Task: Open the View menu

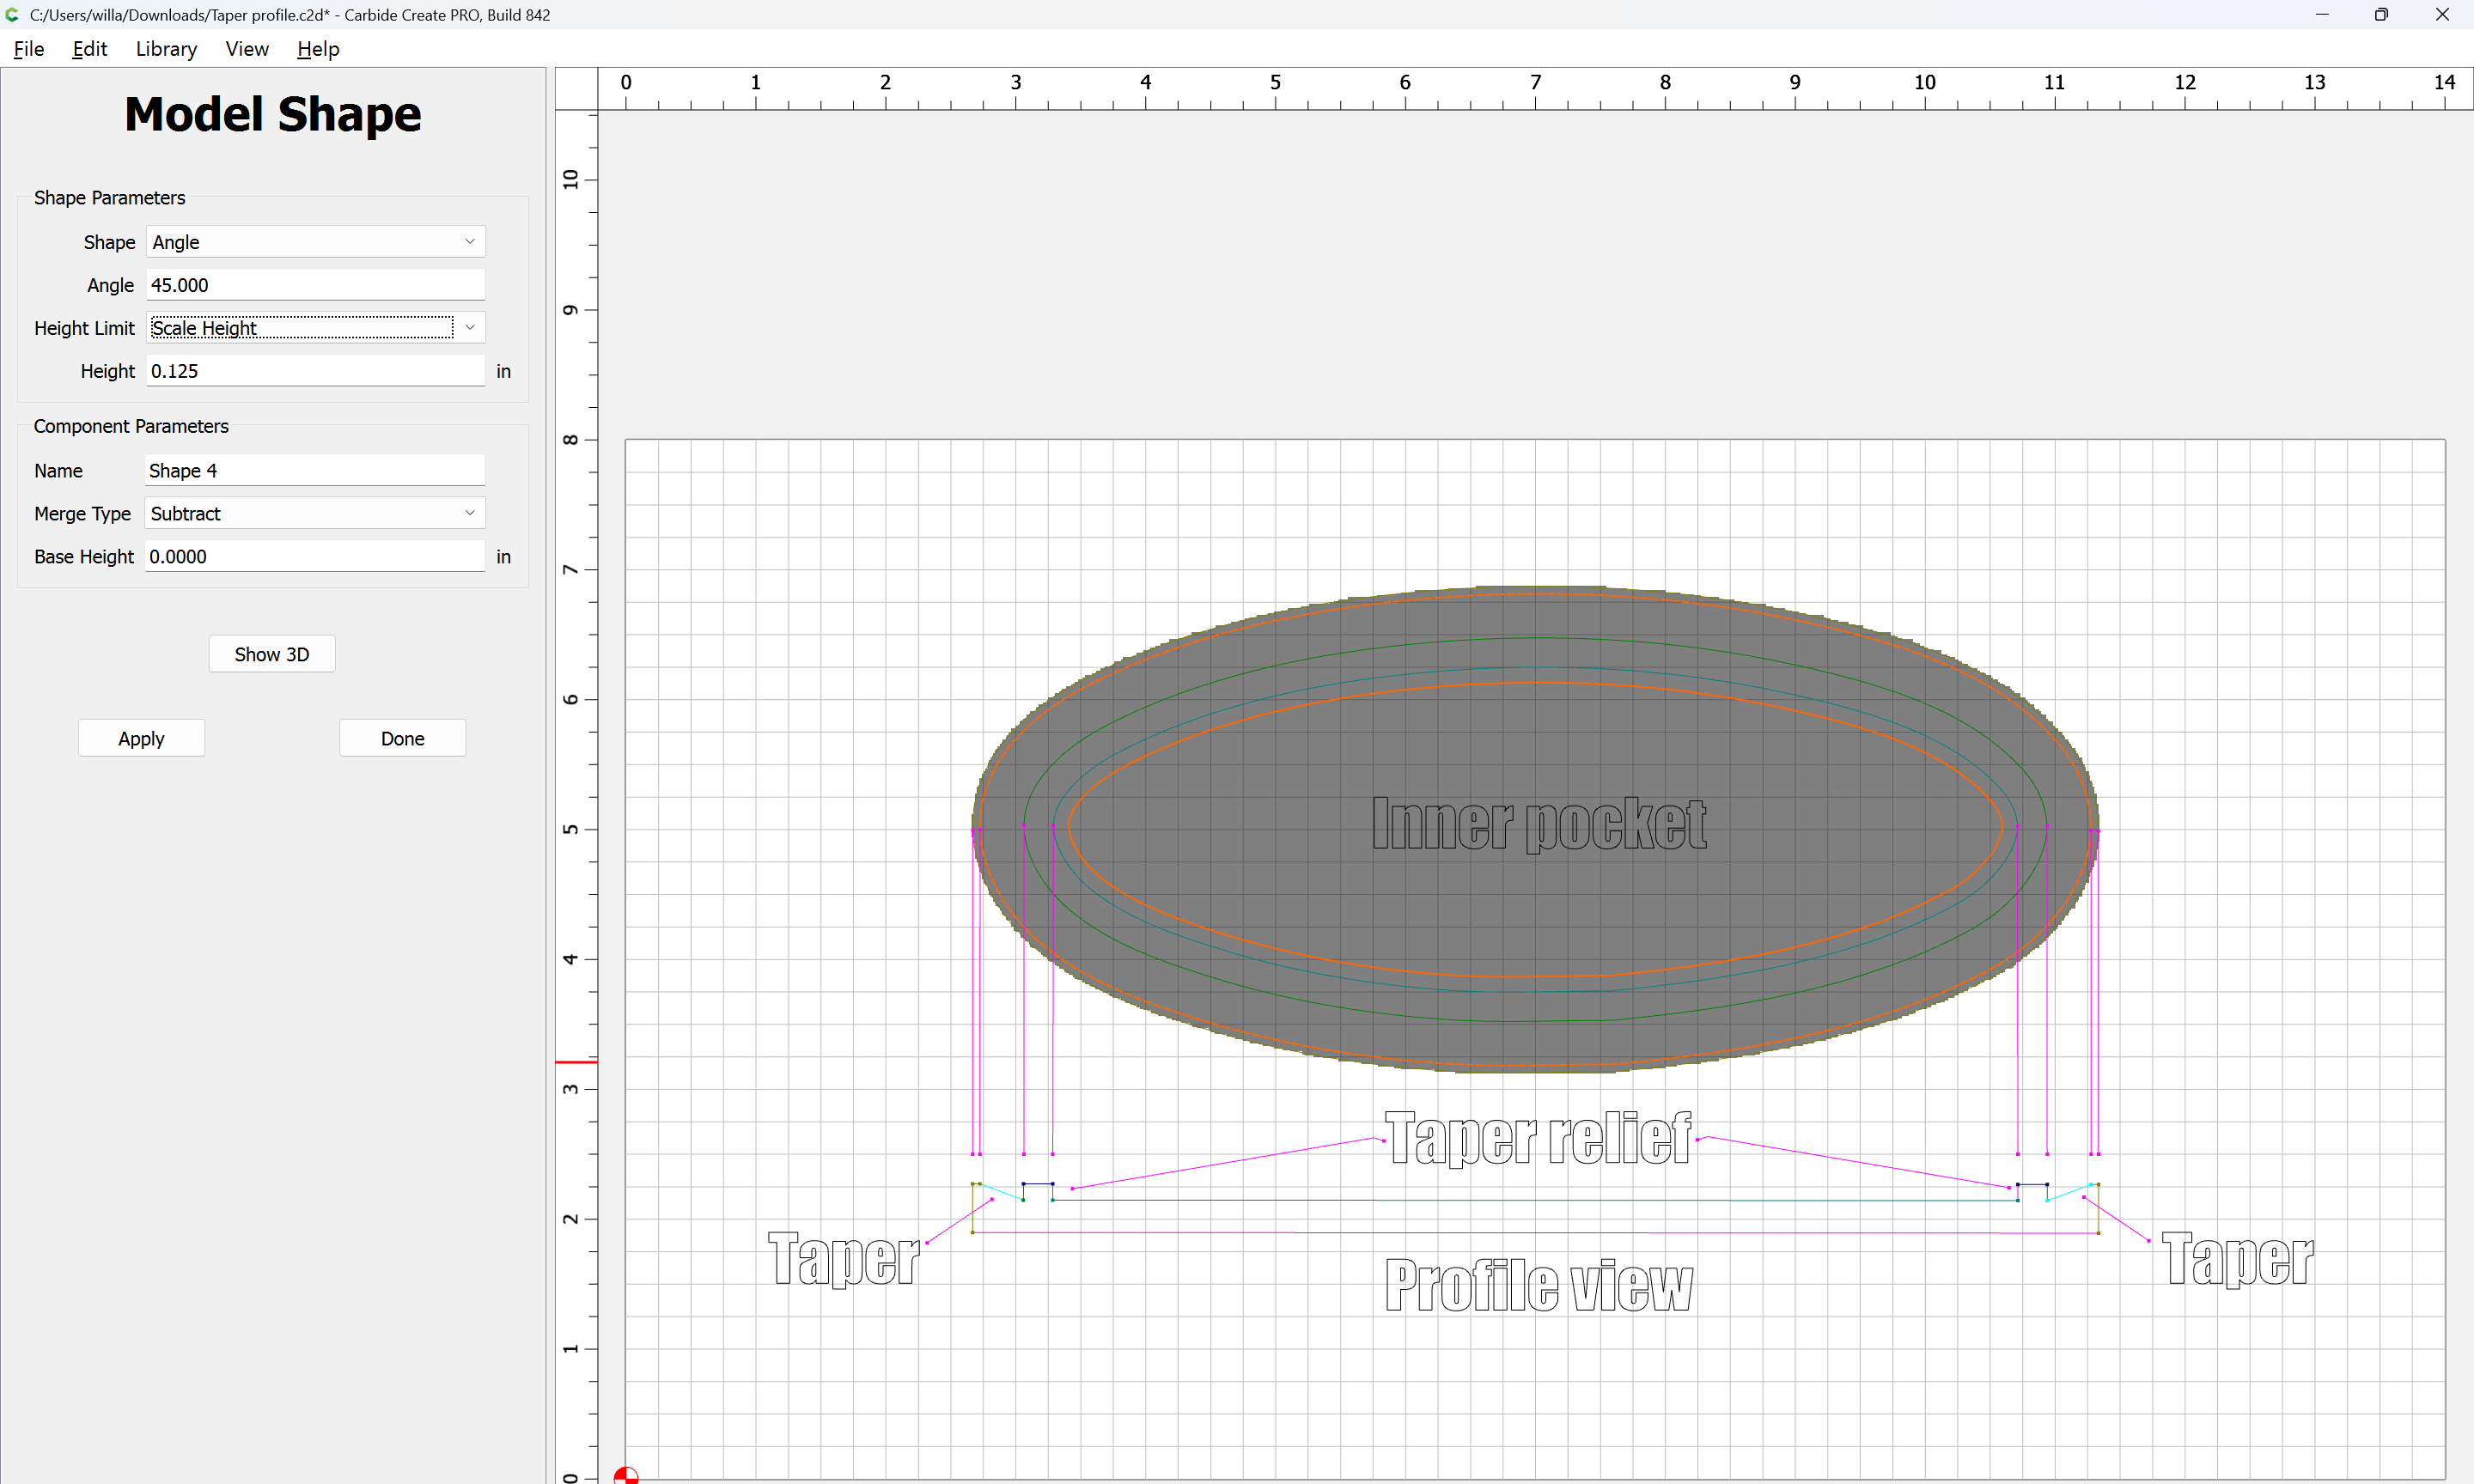Action: click(x=246, y=49)
